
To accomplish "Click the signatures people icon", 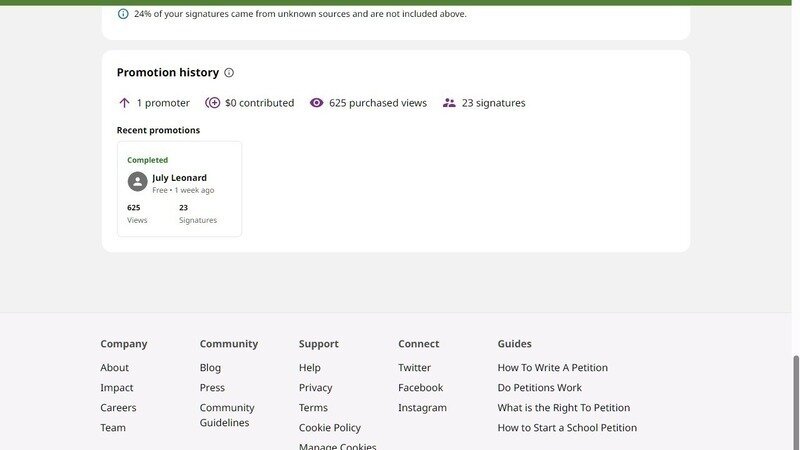I will click(449, 103).
